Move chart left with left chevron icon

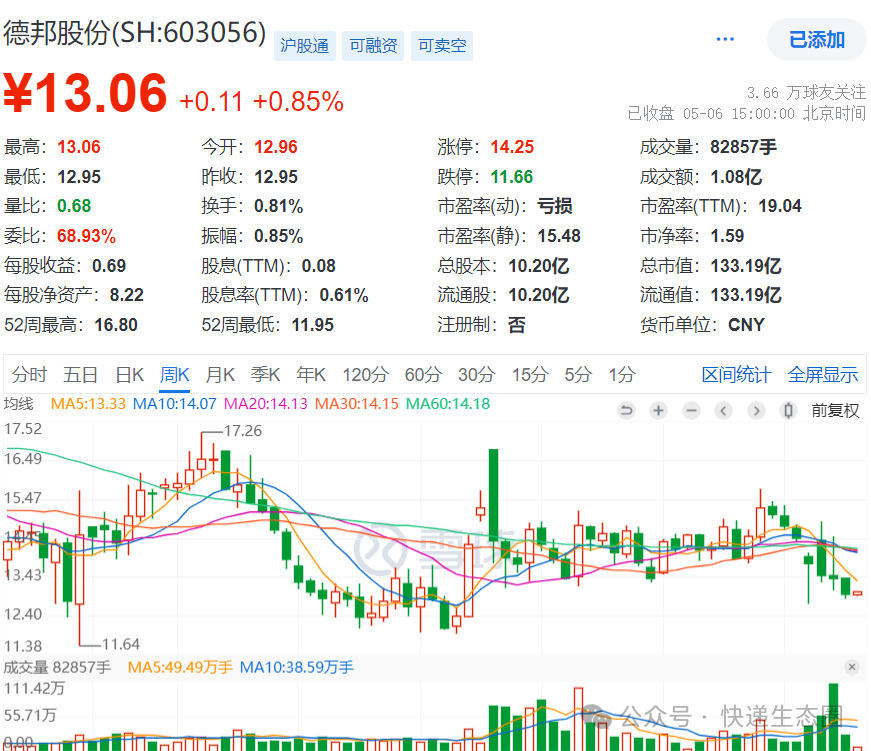click(723, 410)
